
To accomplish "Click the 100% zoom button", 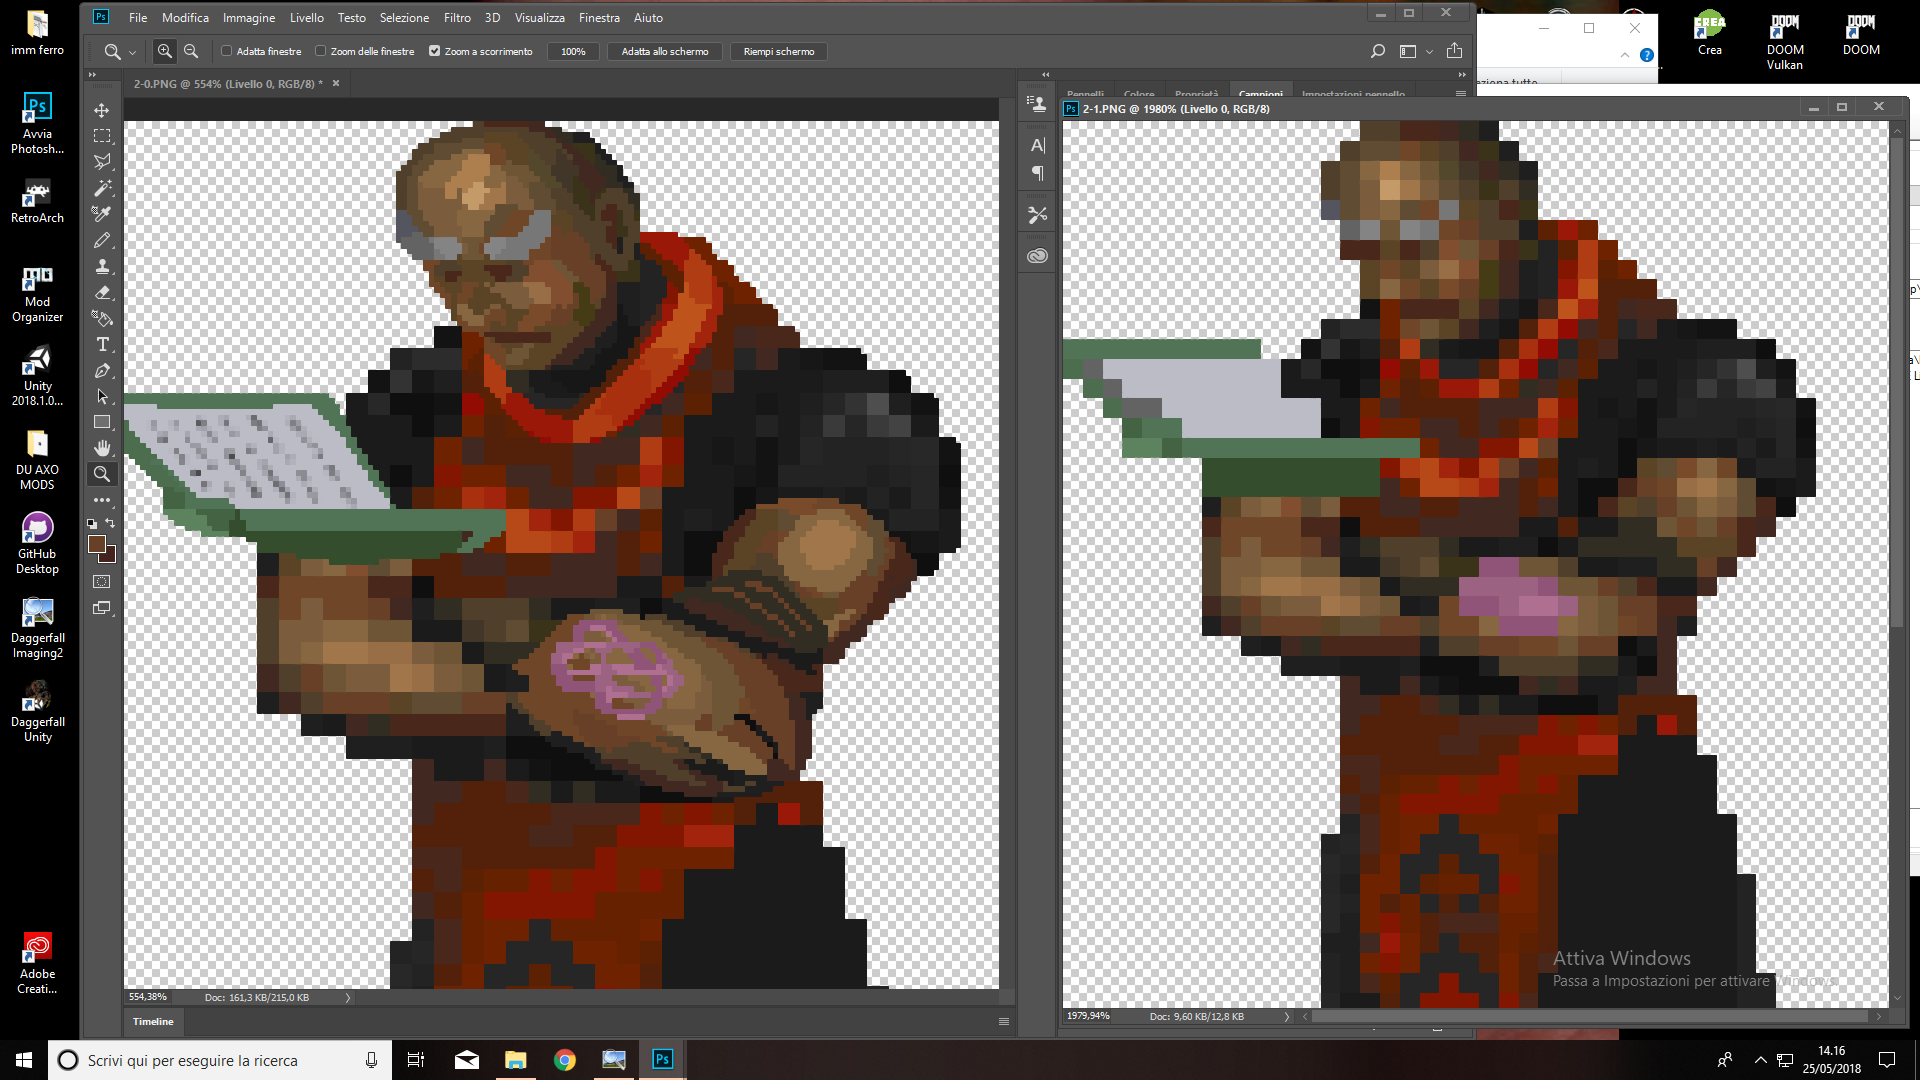I will [x=573, y=52].
